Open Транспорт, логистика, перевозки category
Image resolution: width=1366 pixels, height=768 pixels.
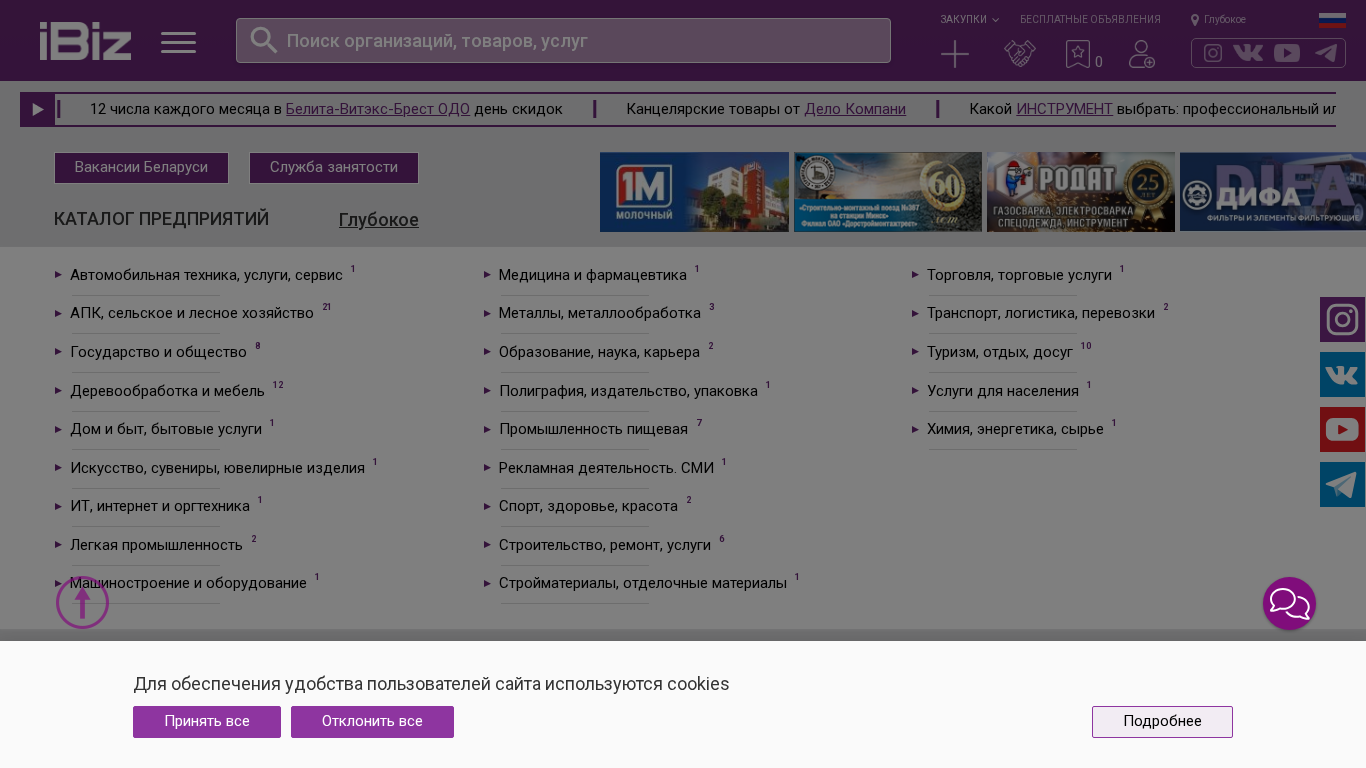[1041, 313]
